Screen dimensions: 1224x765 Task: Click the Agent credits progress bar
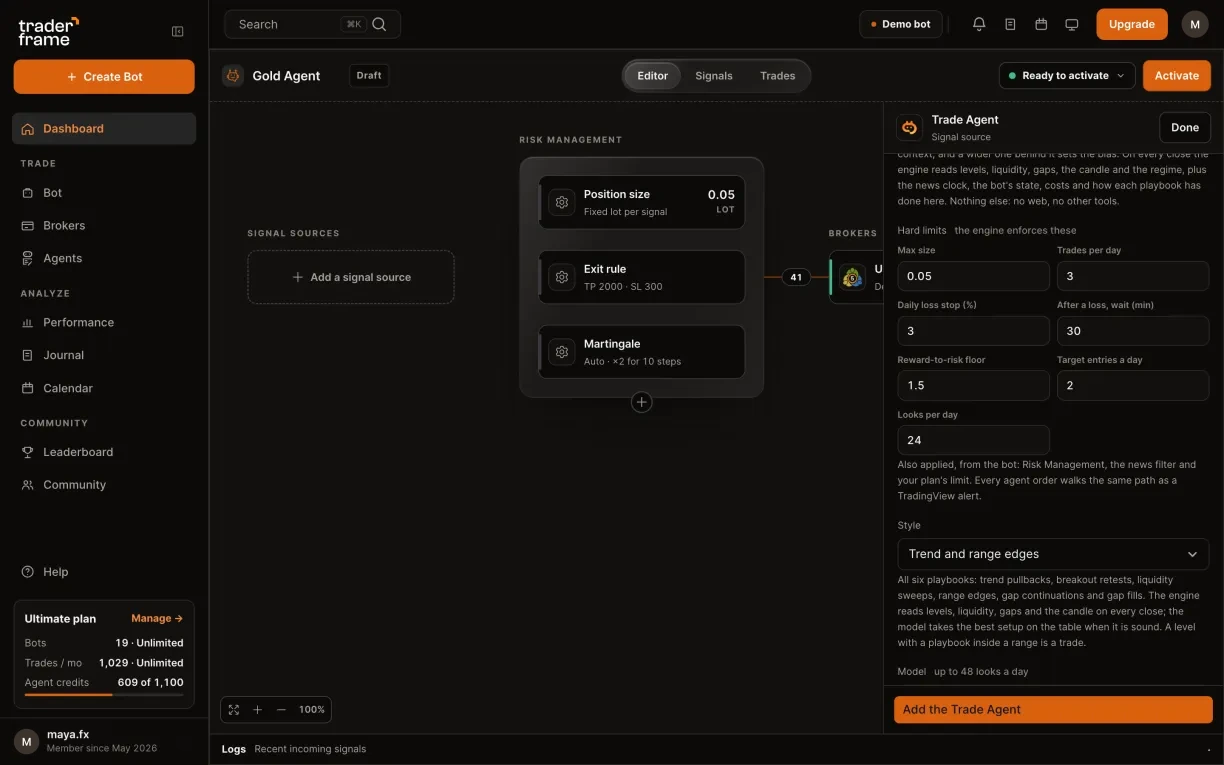pos(104,695)
